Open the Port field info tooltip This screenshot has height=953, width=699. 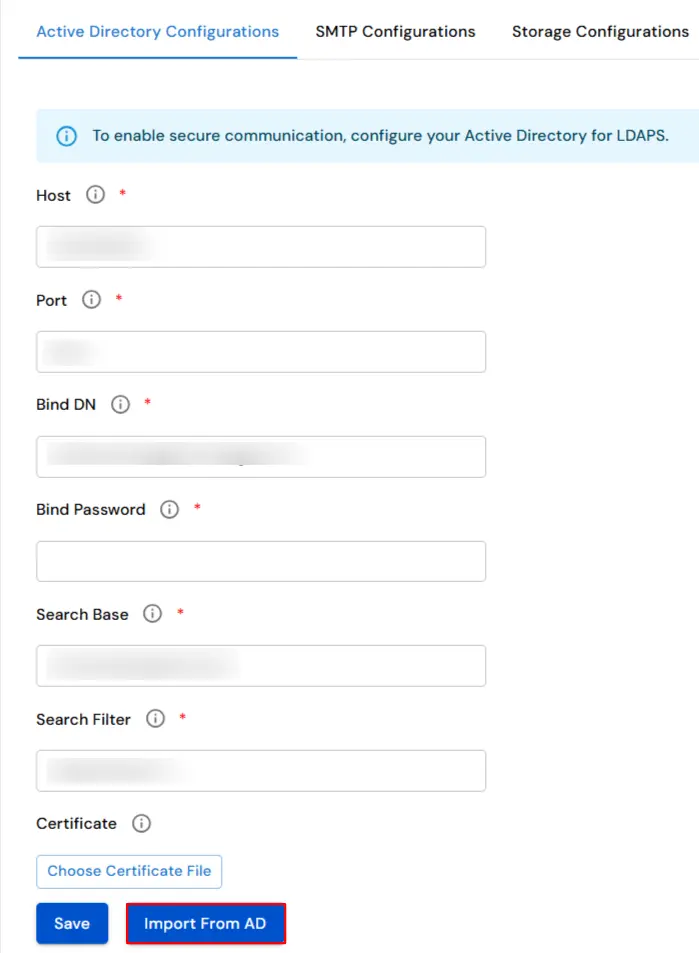(91, 299)
